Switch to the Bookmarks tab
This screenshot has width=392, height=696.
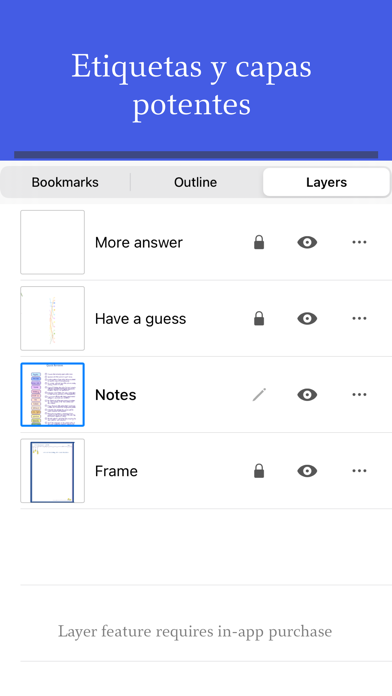tap(65, 182)
